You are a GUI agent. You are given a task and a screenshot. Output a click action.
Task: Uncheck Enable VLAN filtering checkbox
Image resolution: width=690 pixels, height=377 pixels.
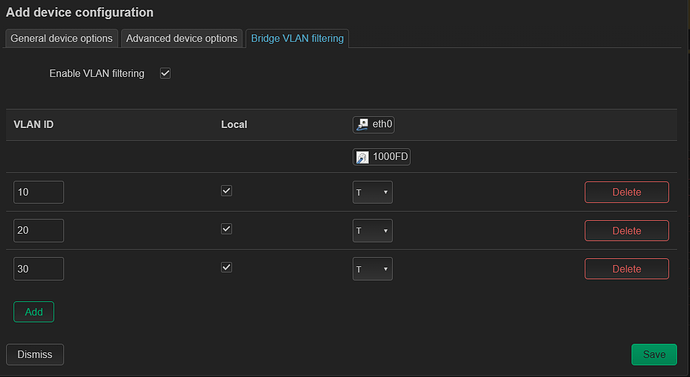click(165, 73)
